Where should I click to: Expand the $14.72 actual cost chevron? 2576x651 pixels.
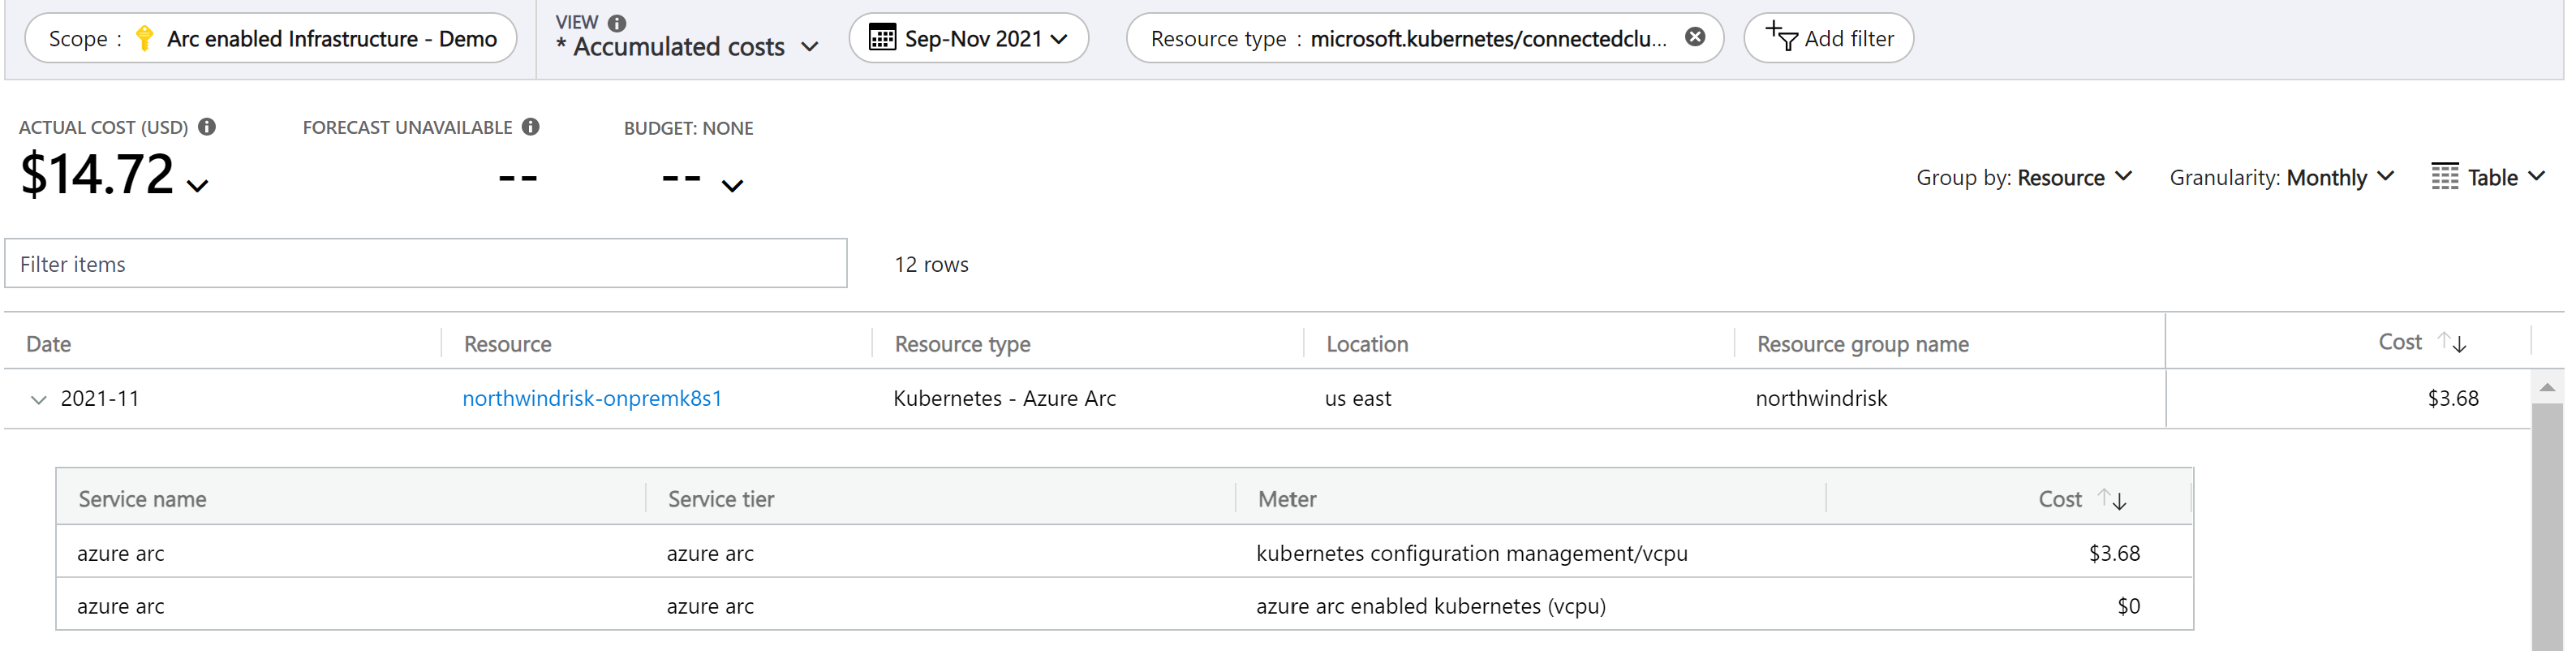click(198, 186)
